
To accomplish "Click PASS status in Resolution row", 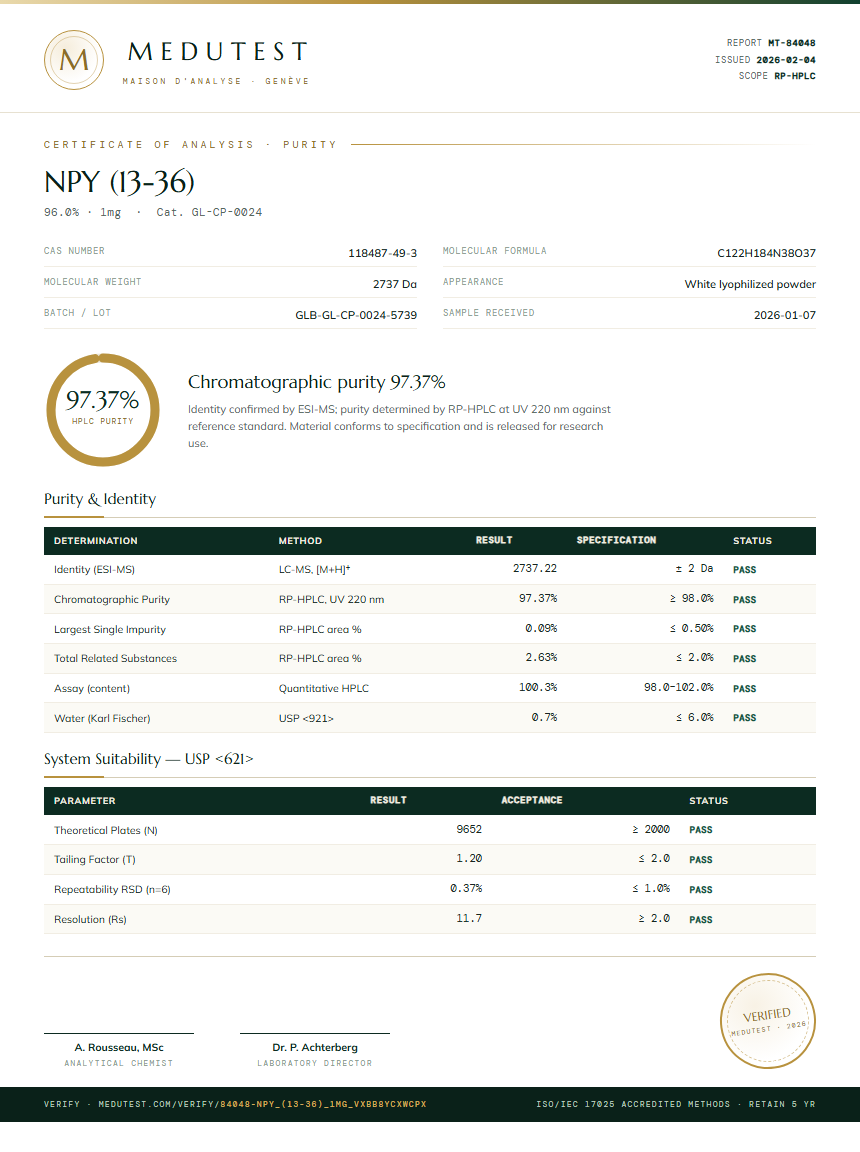I will pos(701,919).
